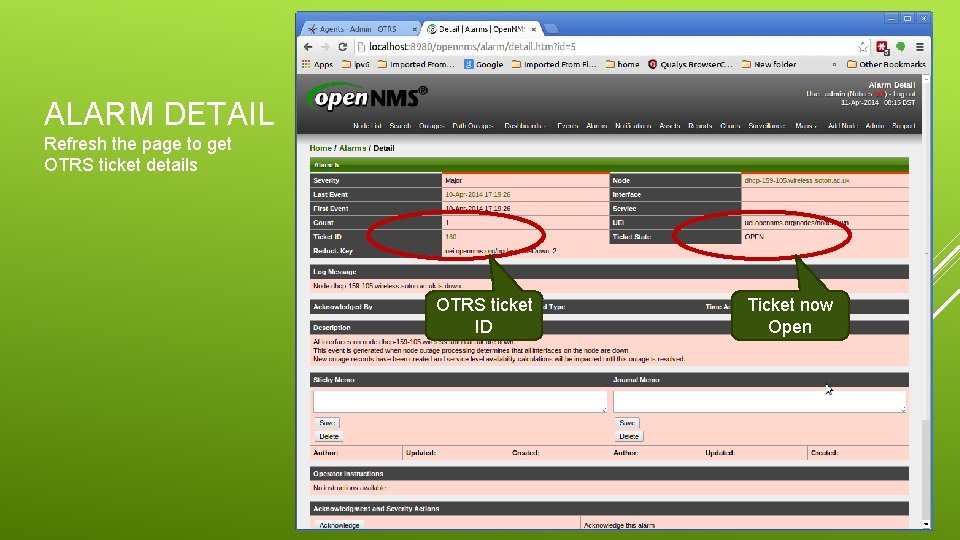Viewport: 960px width, 540px height.
Task: Open the New folder bookmark
Action: (x=769, y=64)
